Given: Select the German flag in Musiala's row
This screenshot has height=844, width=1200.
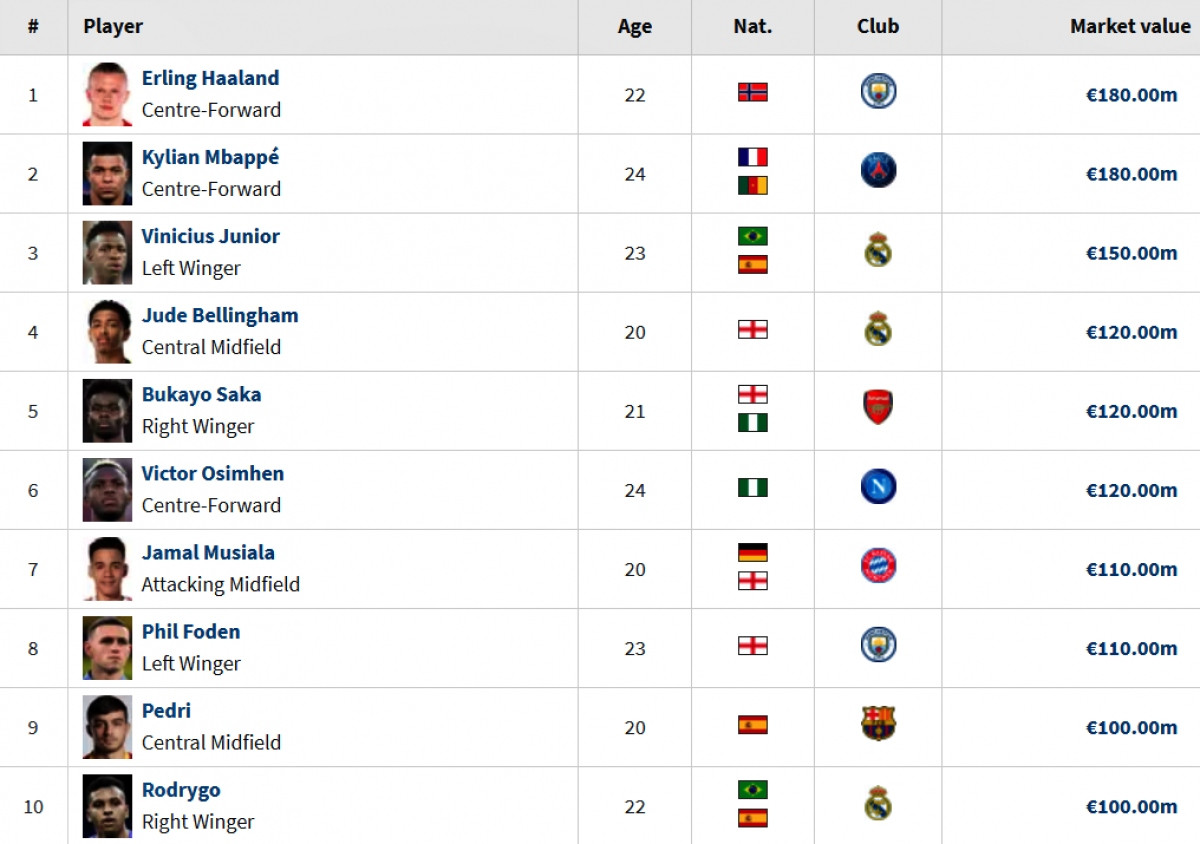Looking at the screenshot, I should (x=752, y=553).
